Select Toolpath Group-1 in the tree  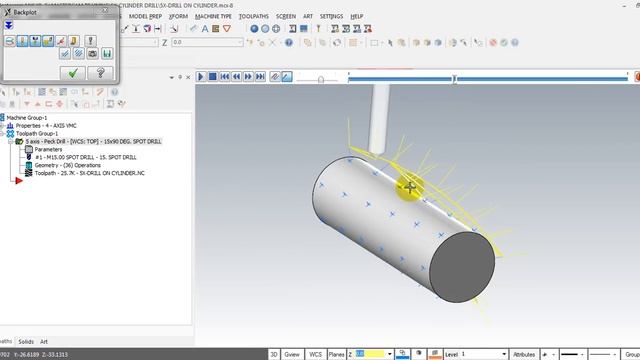click(37, 133)
